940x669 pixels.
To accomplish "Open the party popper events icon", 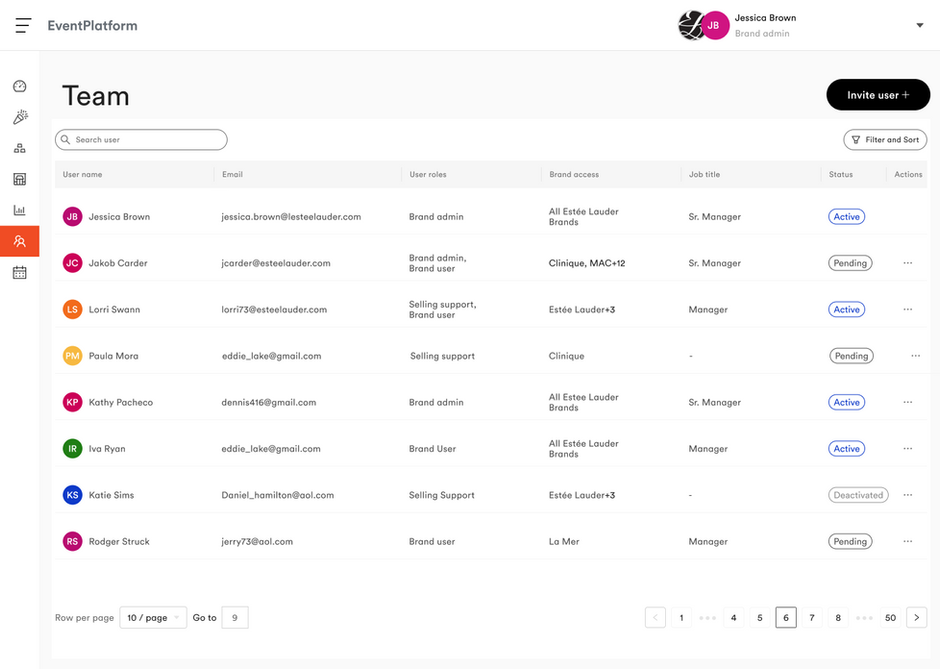I will (20, 117).
